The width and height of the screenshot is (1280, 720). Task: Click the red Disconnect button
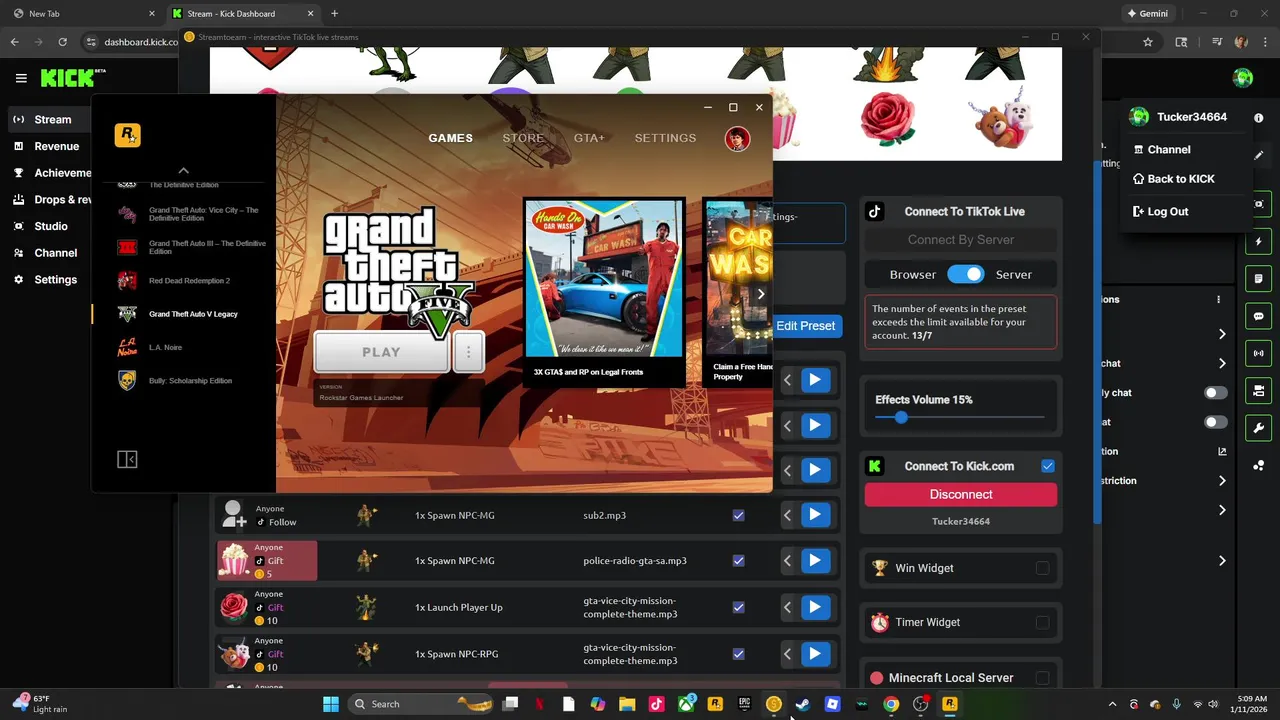tap(961, 494)
